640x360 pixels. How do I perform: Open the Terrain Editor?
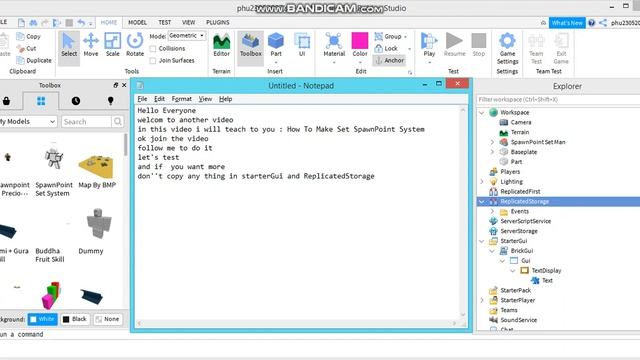(222, 45)
